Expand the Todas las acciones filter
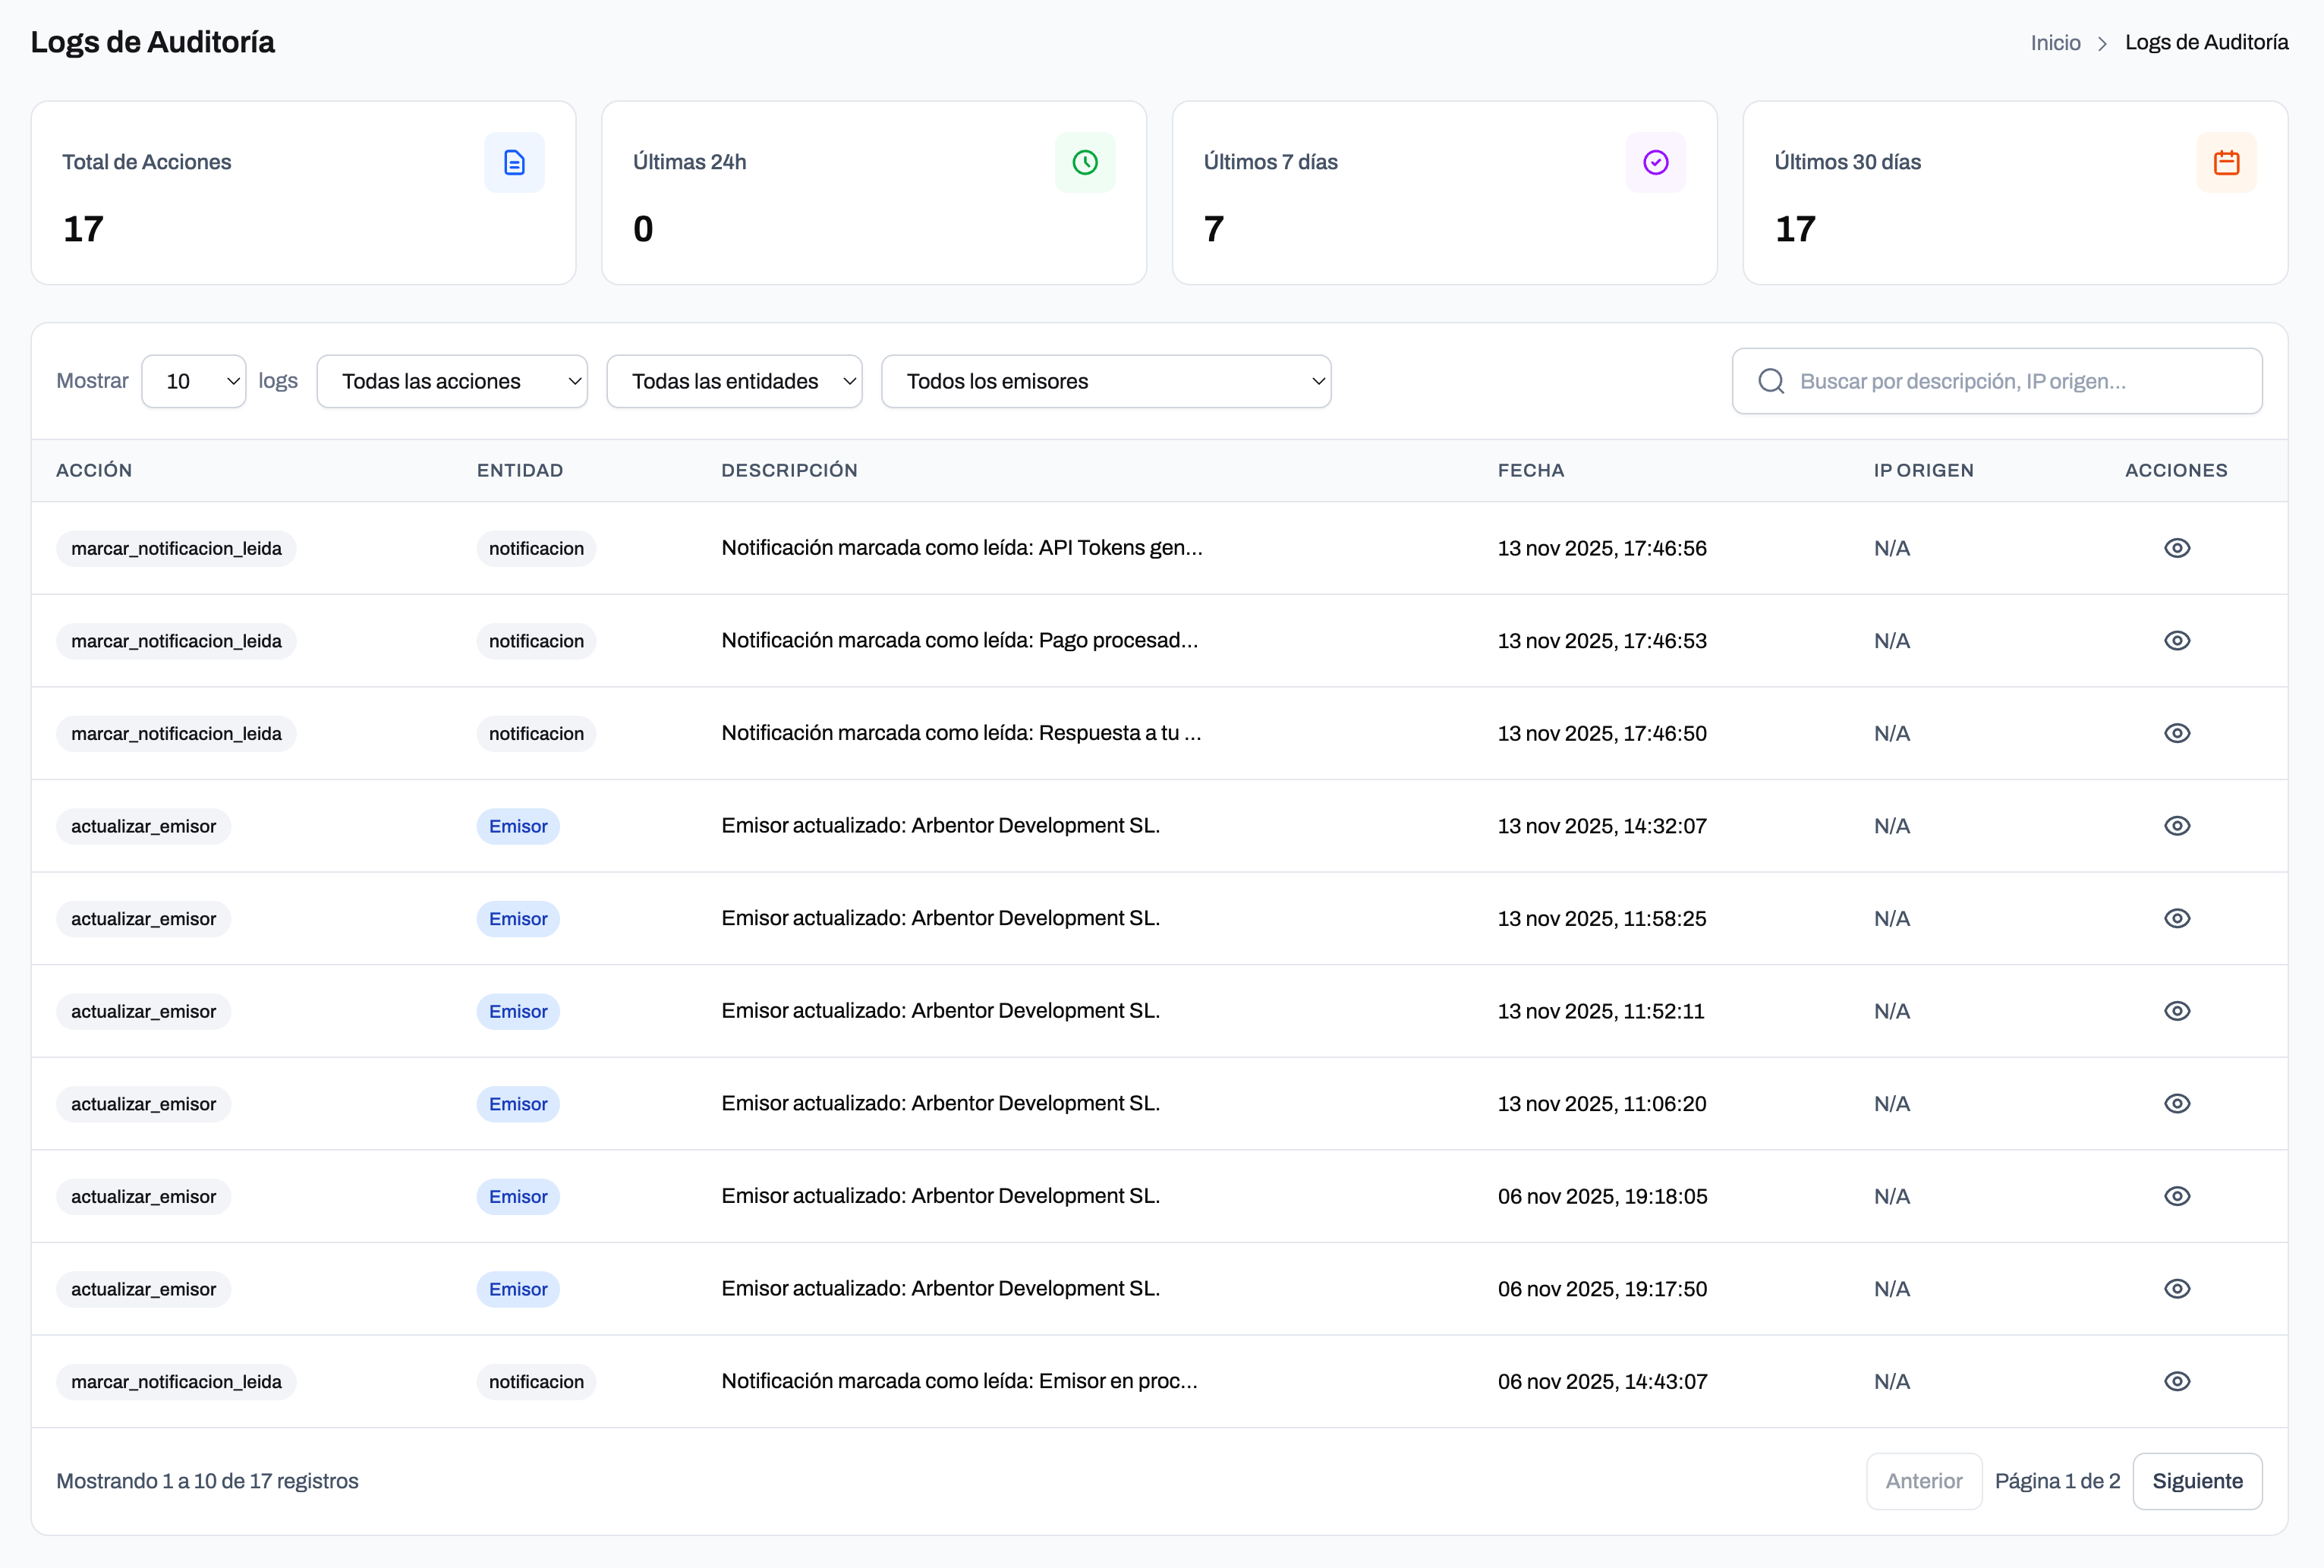 click(x=452, y=381)
